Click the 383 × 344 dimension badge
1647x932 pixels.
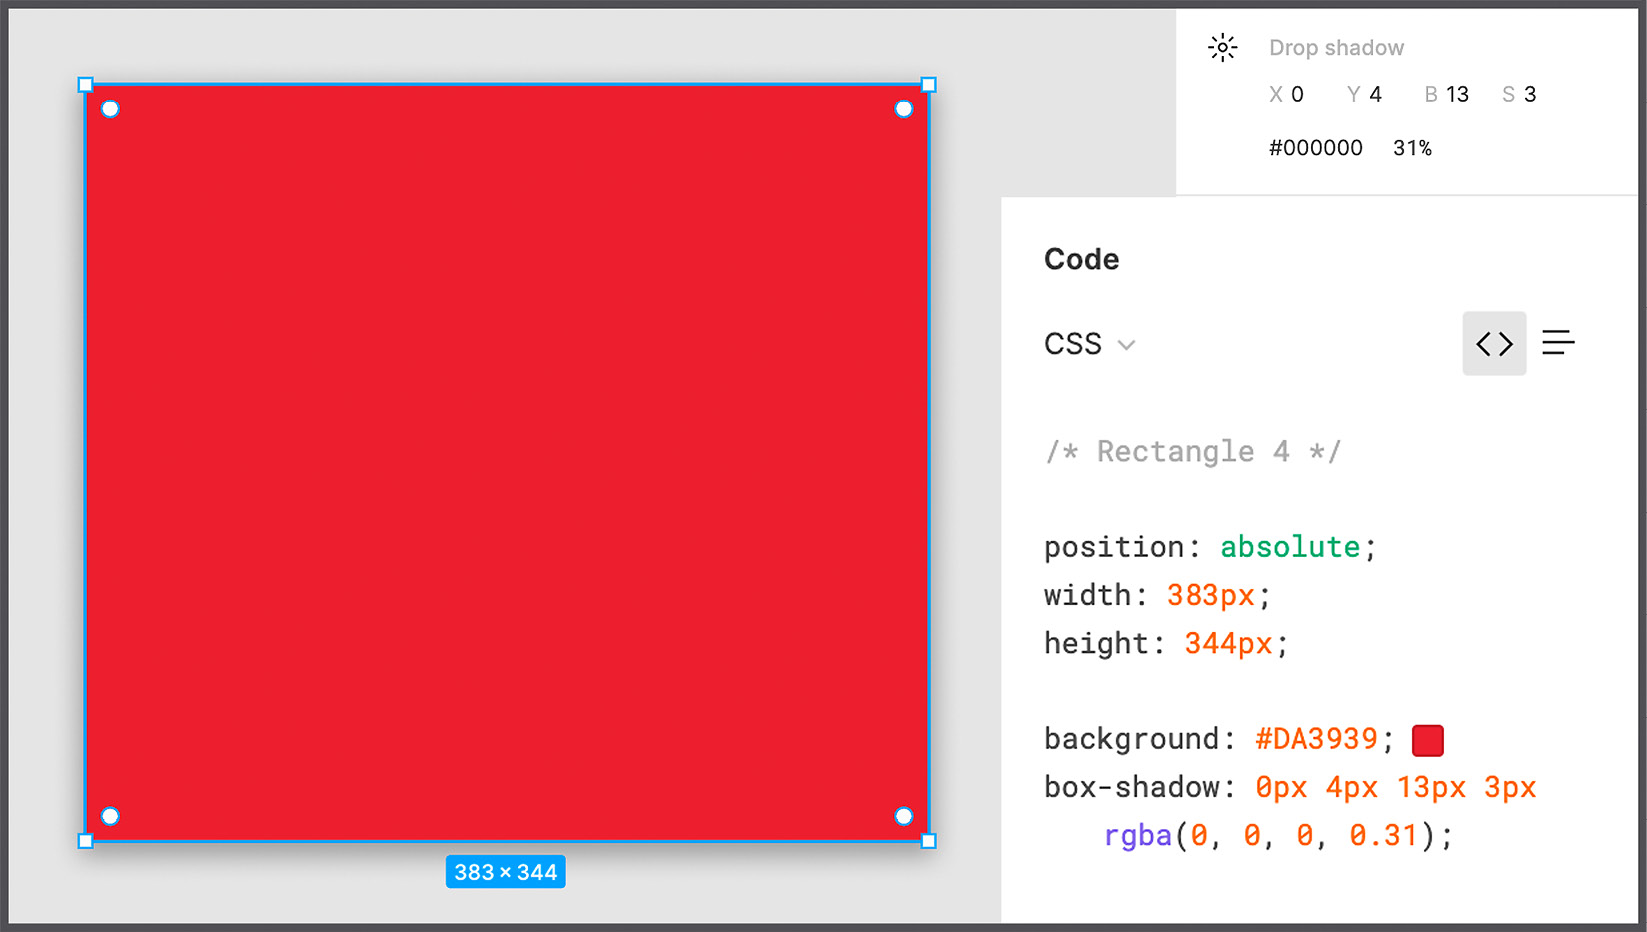[505, 871]
